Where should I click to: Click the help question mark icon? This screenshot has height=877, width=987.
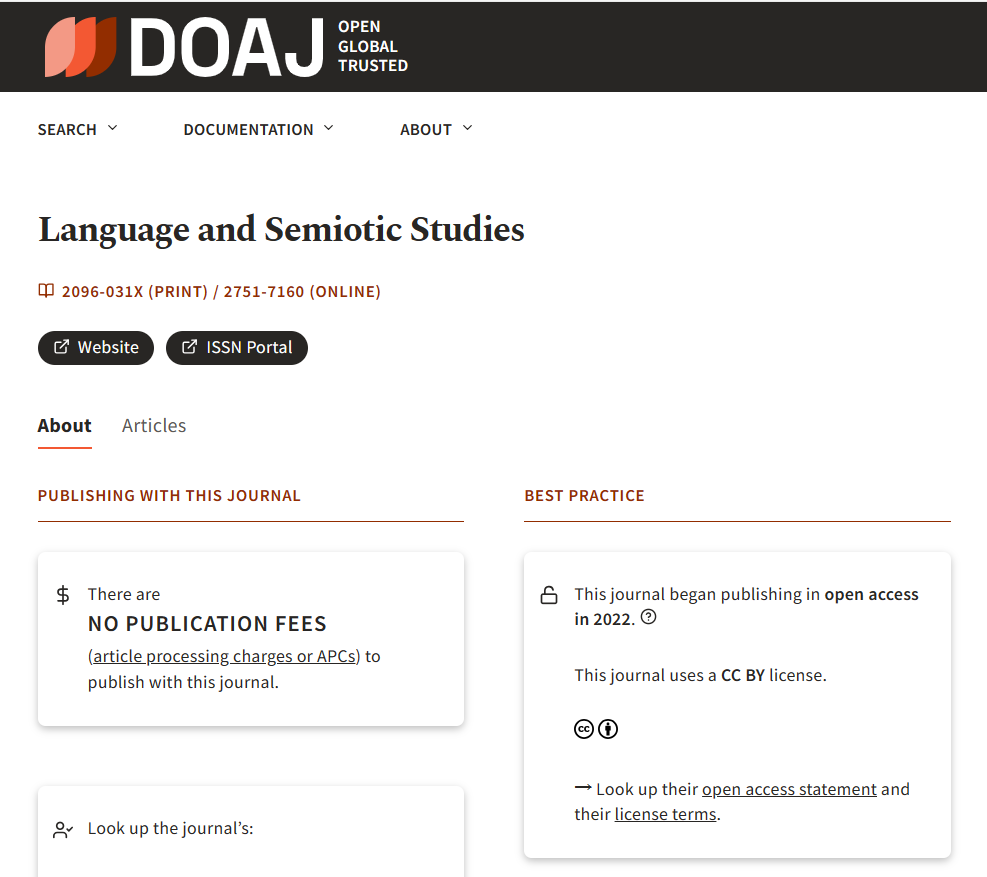648,618
